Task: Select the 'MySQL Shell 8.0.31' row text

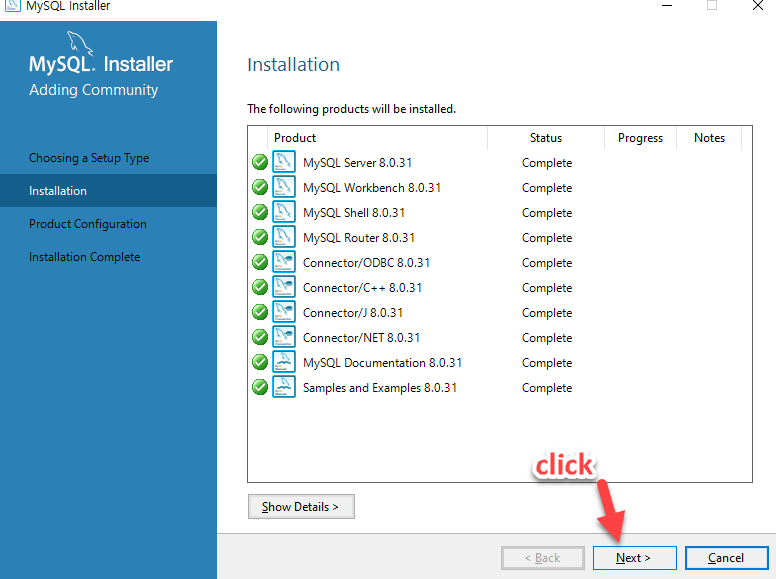Action: (354, 213)
